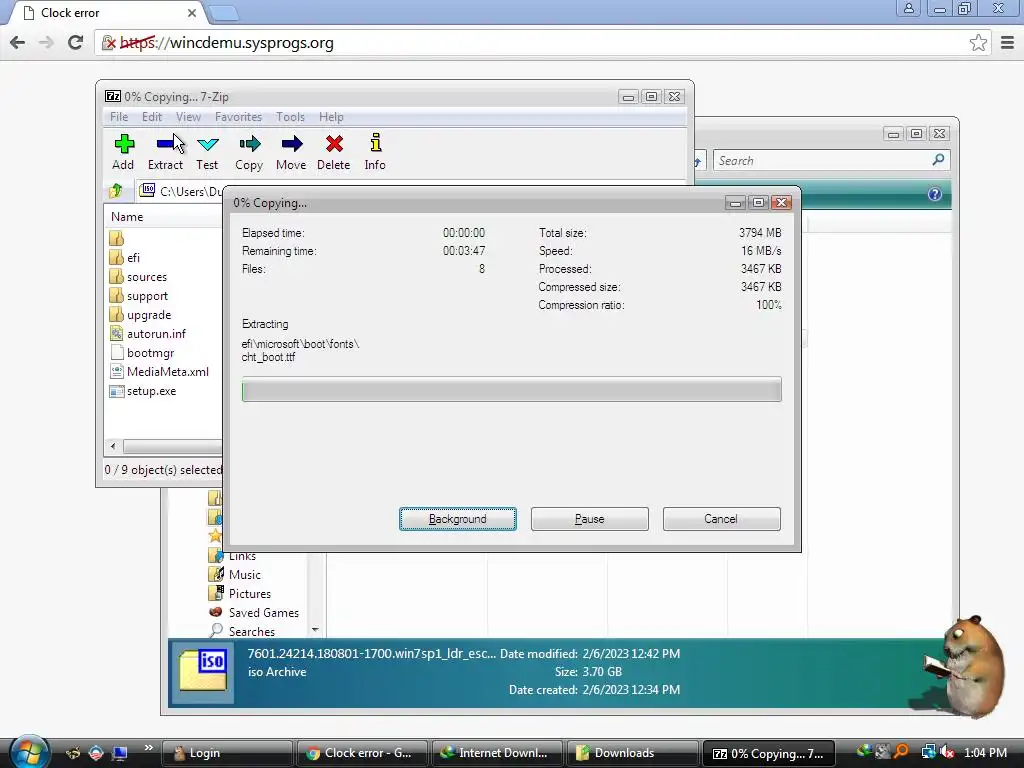Open Saved Games in Explorer sidebar
Viewport: 1024px width, 768px height.
click(263, 613)
